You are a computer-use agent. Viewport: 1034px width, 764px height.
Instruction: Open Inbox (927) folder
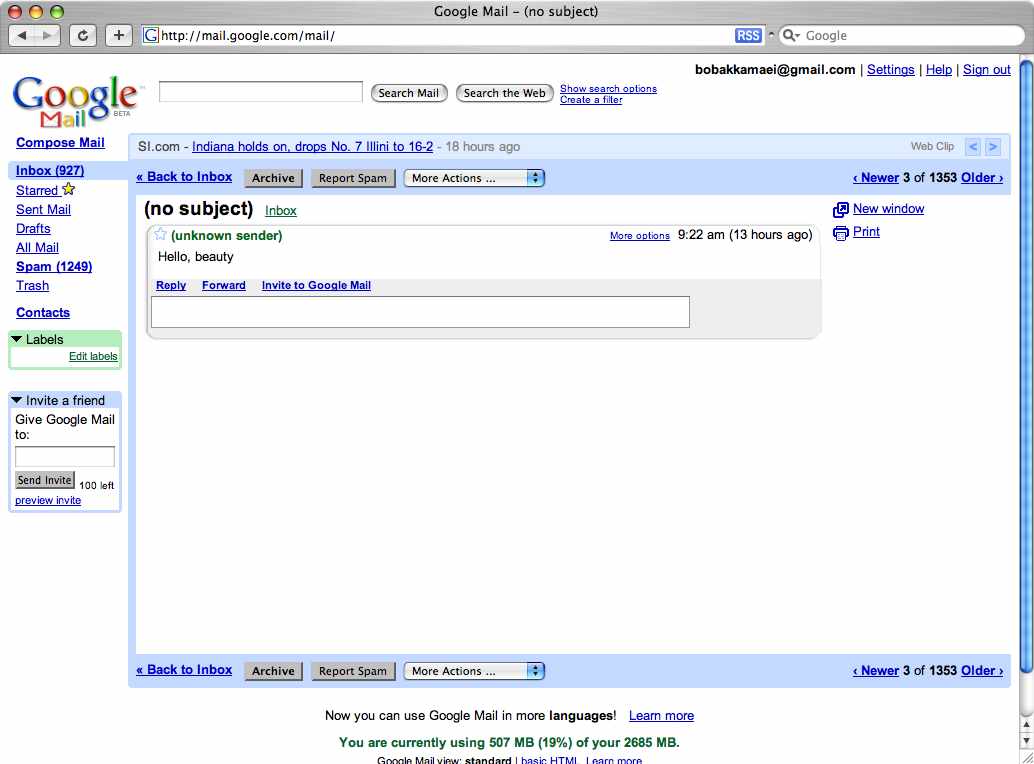pyautogui.click(x=50, y=171)
